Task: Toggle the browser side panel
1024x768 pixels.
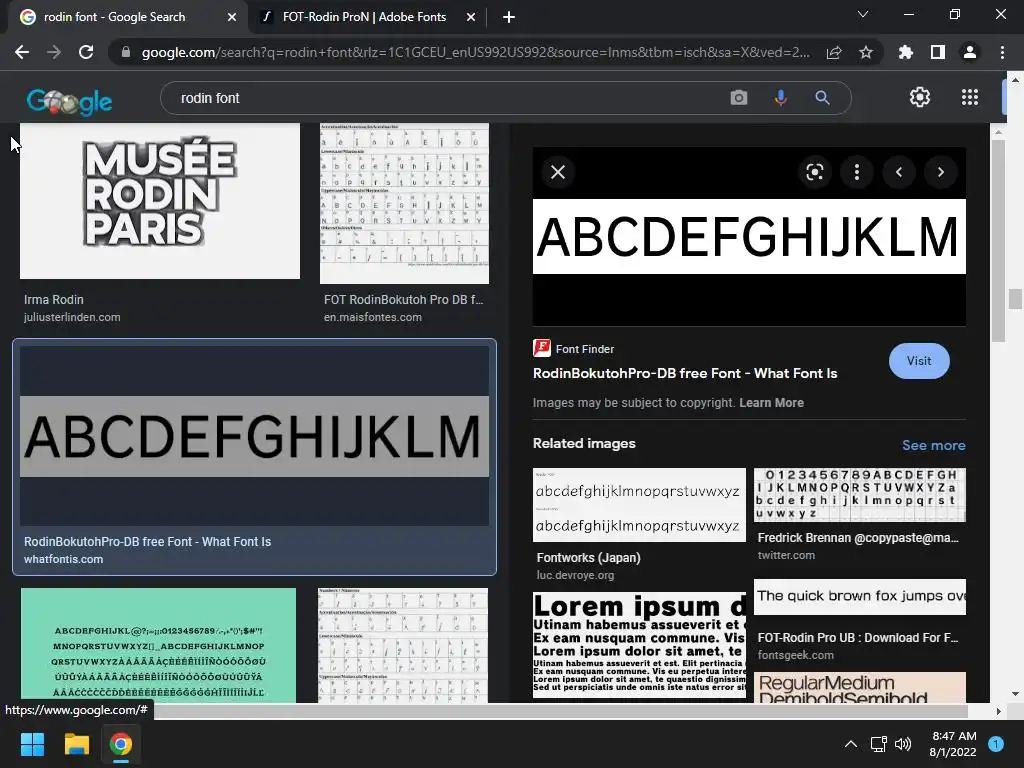Action: (938, 52)
